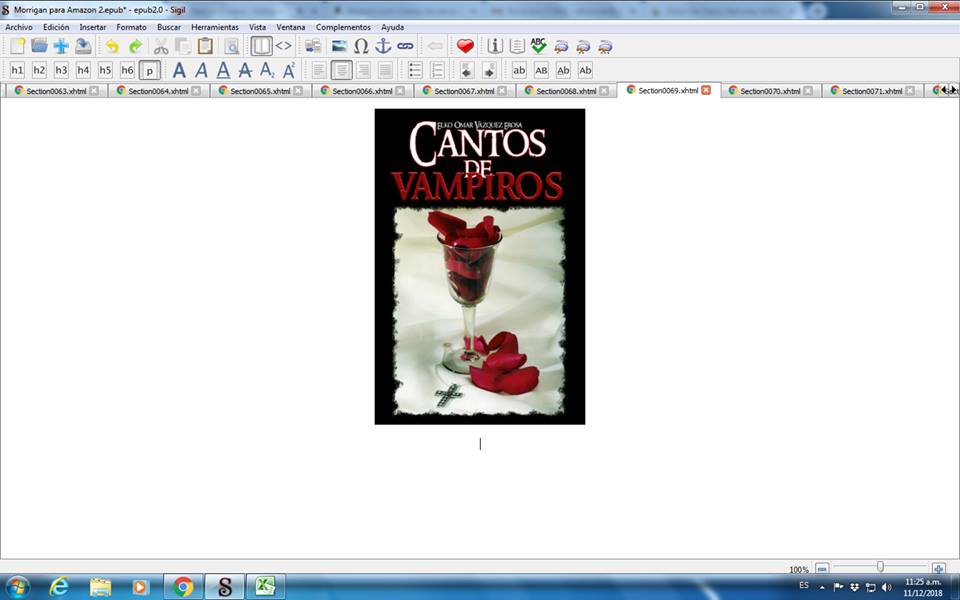This screenshot has height=600, width=960.
Task: Open the Metadata Editor info icon
Action: [x=495, y=46]
